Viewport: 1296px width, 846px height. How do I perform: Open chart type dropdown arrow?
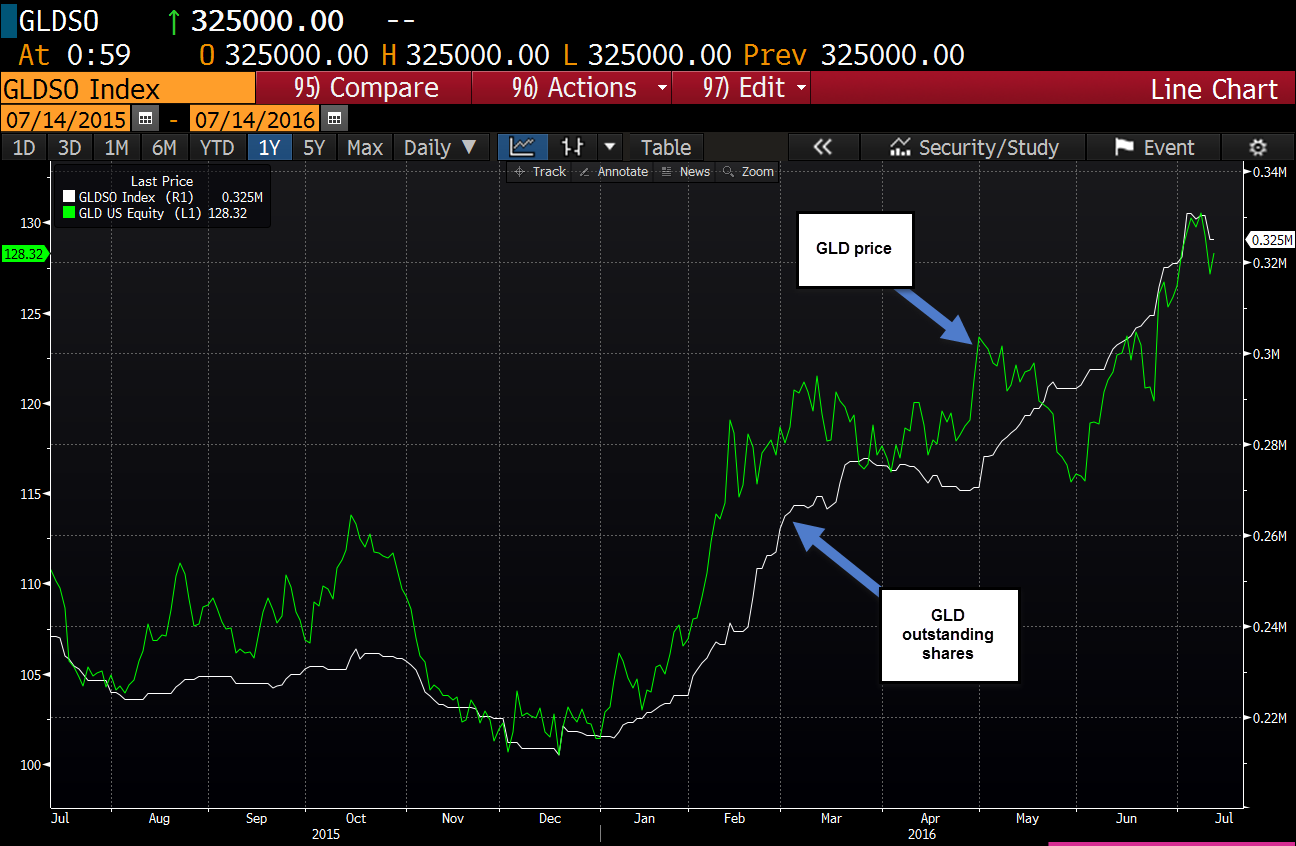609,147
